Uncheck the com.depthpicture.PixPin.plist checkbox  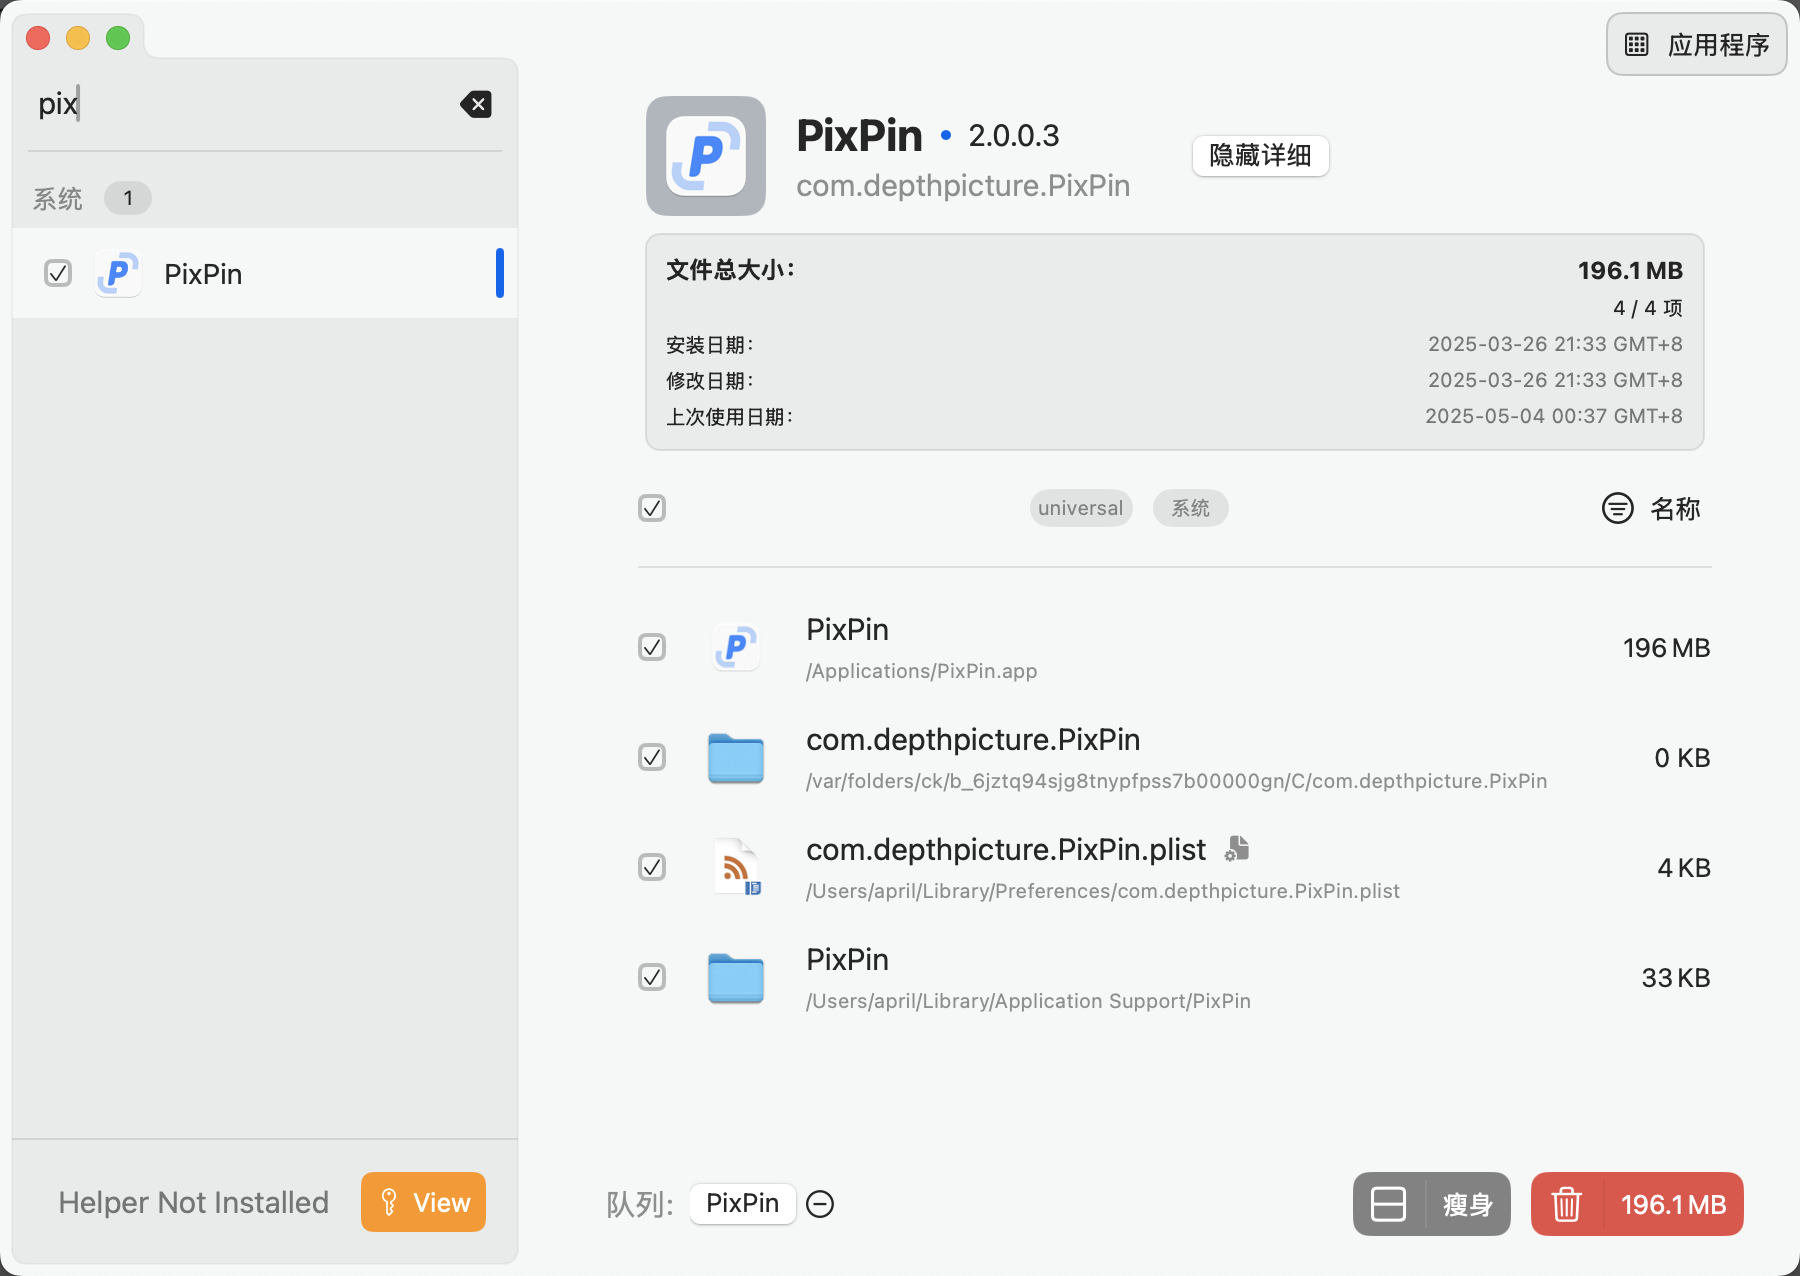pyautogui.click(x=652, y=867)
